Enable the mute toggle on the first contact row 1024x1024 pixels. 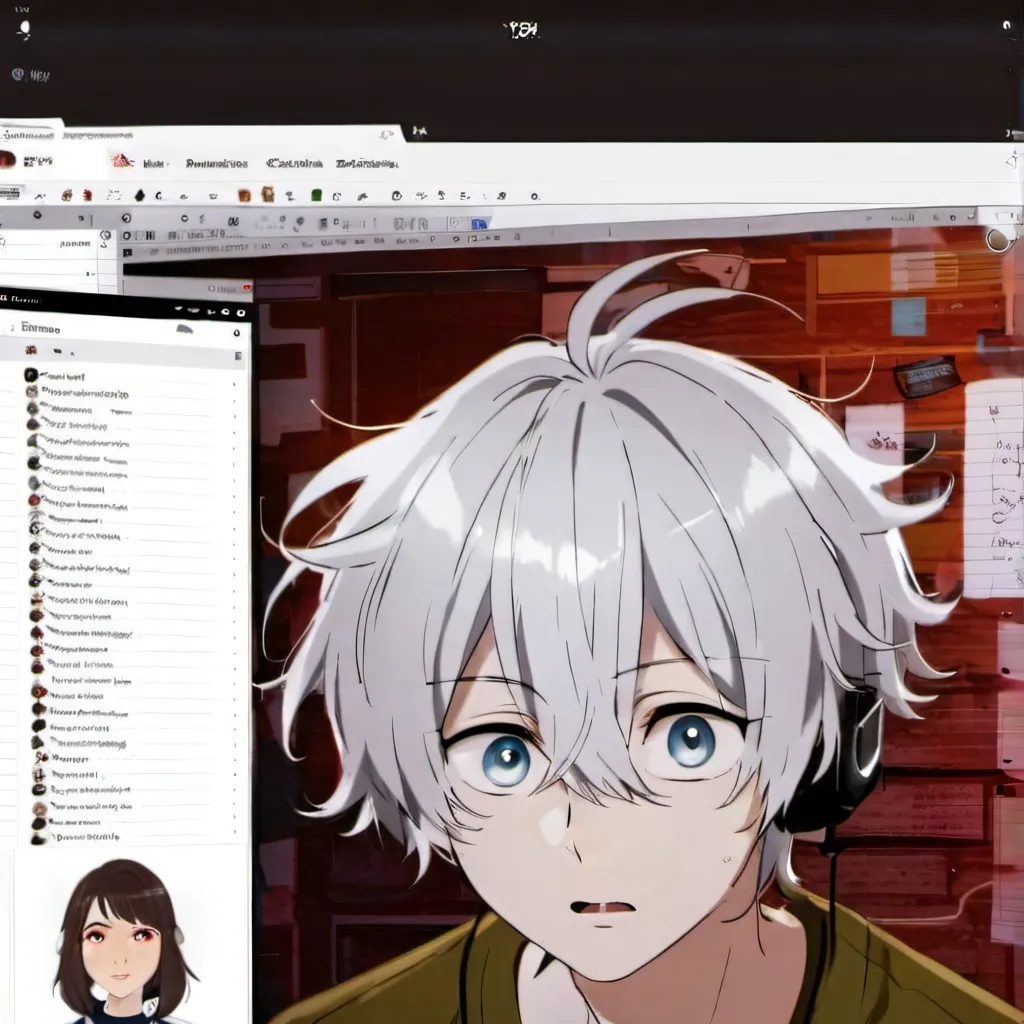[233, 383]
